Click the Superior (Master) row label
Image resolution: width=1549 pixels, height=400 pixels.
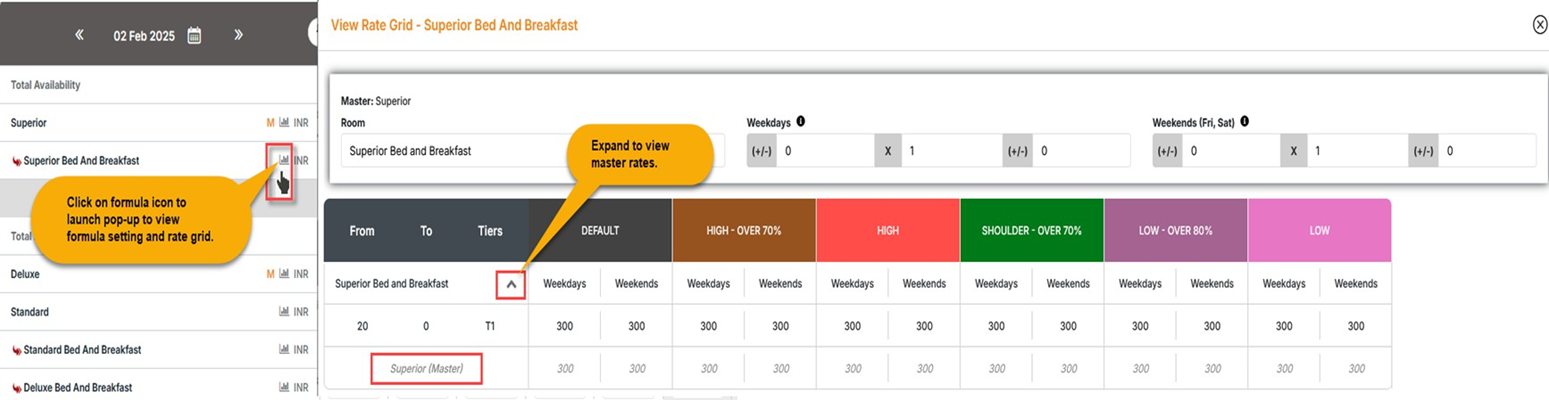point(427,369)
